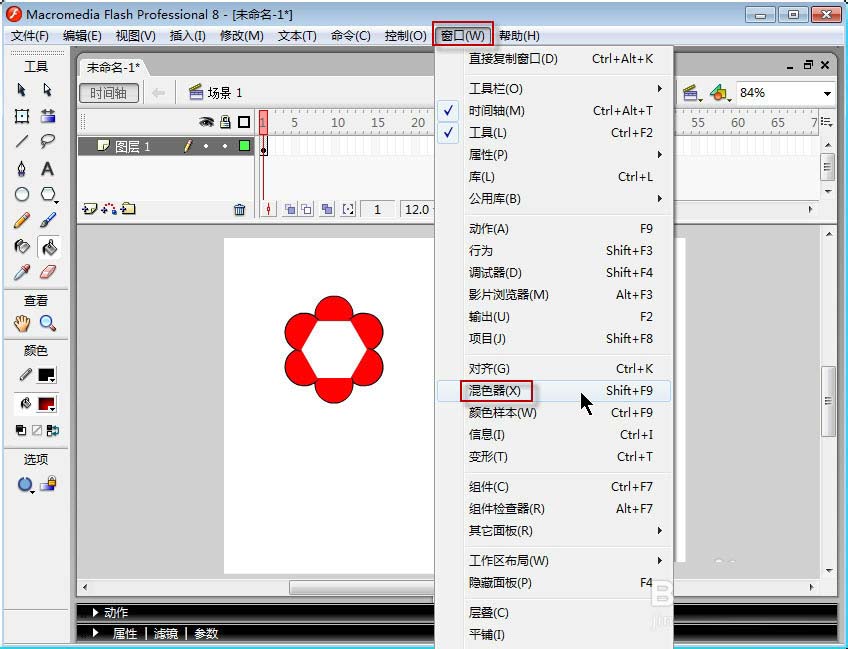The height and width of the screenshot is (649, 848).
Task: Uncheck 工具(L) in Window menu
Action: point(554,133)
